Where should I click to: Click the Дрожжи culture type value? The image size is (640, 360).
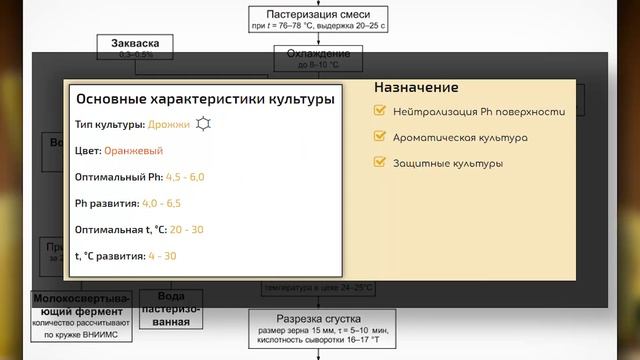coord(169,124)
